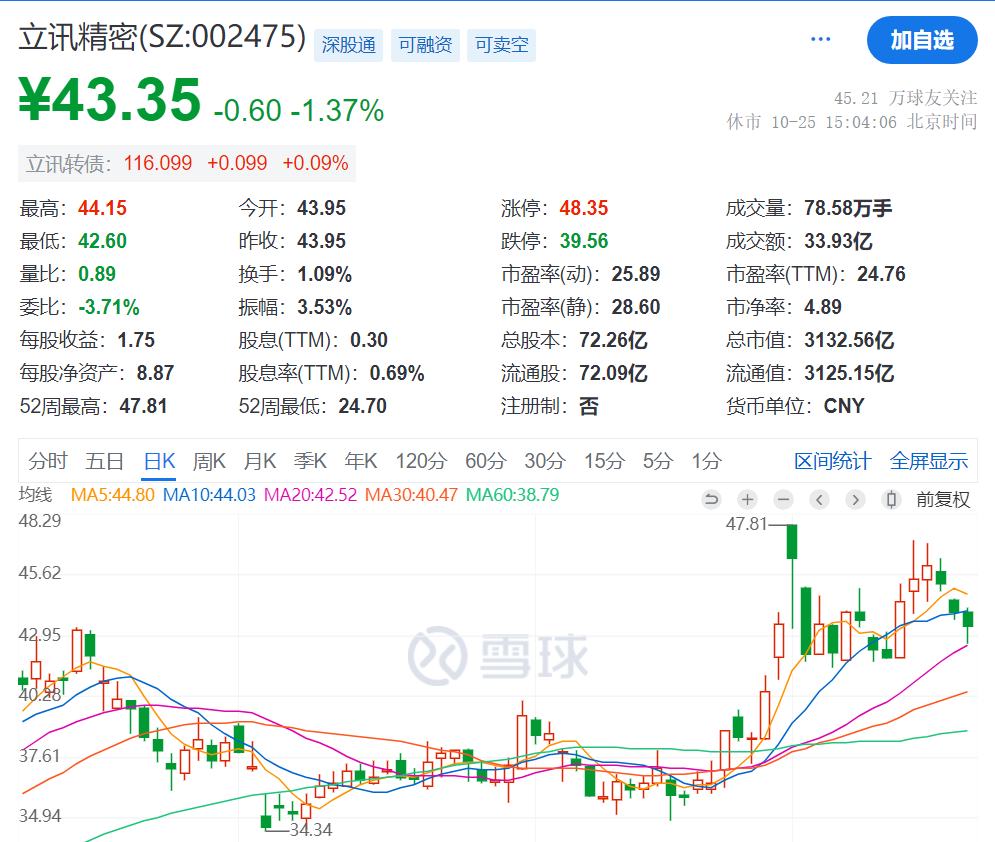Image resolution: width=995 pixels, height=842 pixels.
Task: Select the 分时 intraday tab
Action: click(x=48, y=462)
